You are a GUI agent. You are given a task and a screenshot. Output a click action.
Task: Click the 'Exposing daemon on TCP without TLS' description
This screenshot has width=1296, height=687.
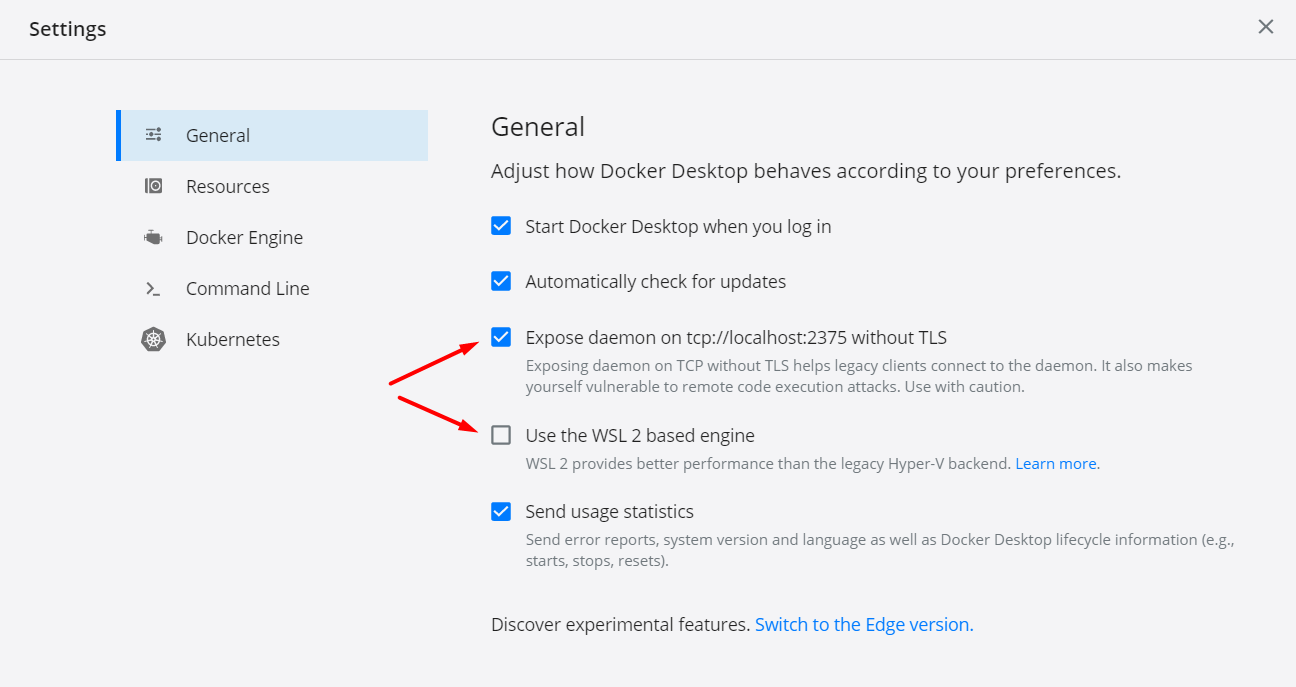click(x=859, y=376)
